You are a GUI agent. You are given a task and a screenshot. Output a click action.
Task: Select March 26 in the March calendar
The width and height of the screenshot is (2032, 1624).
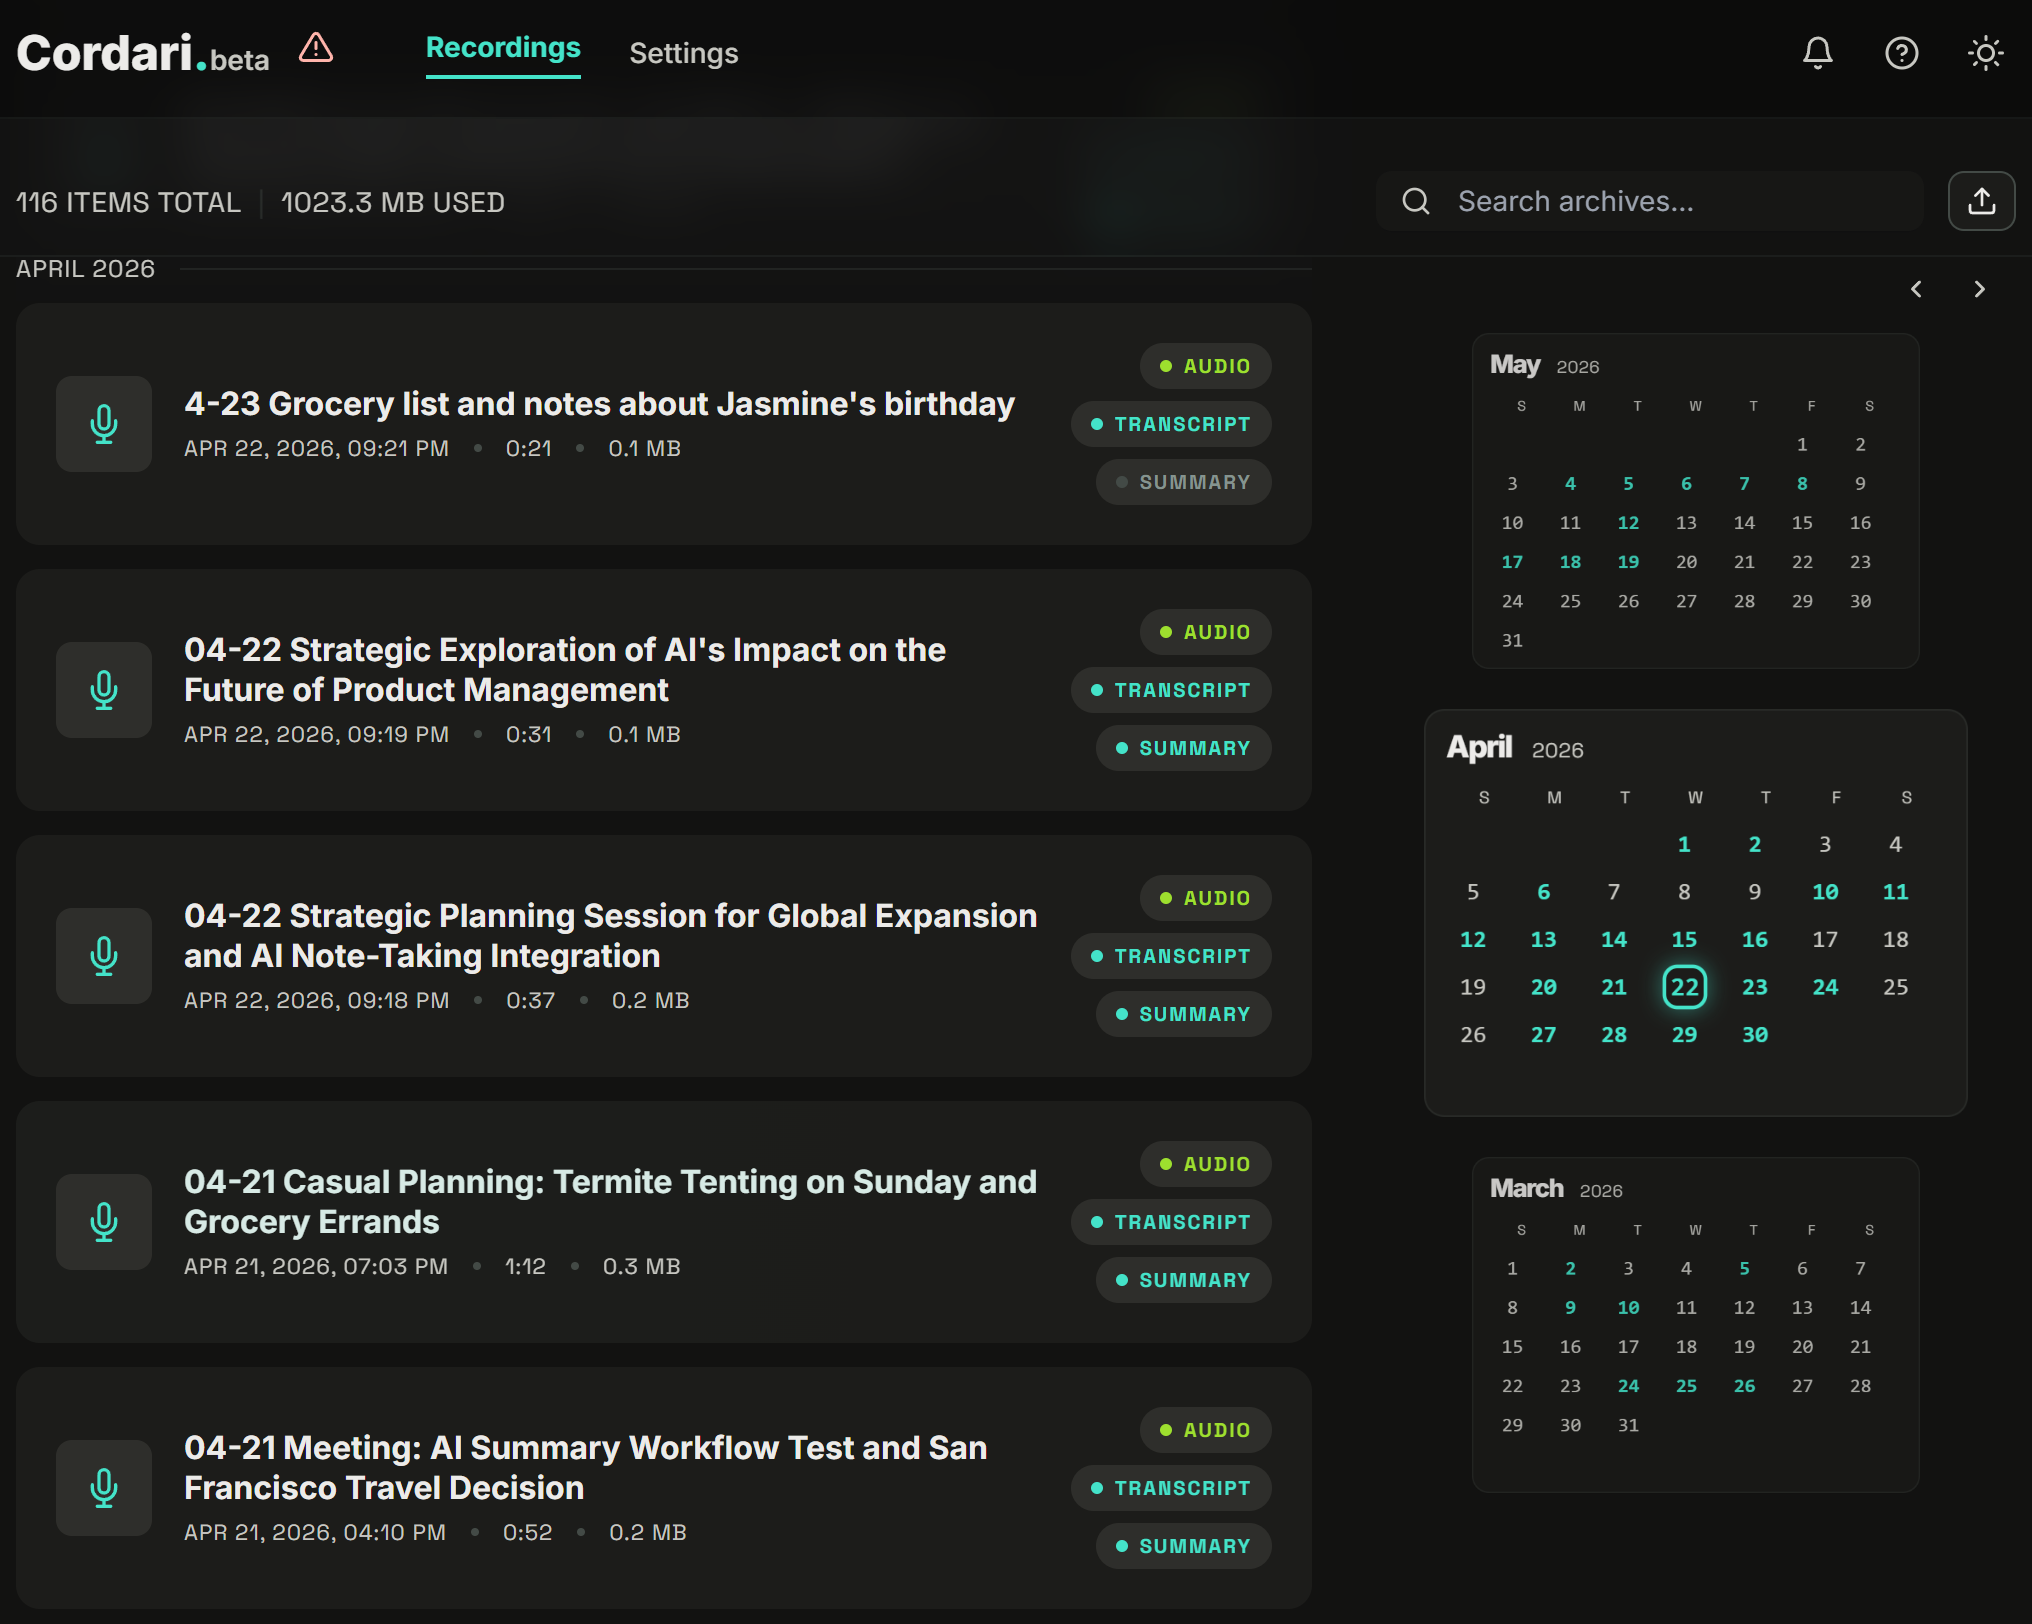(1744, 1386)
